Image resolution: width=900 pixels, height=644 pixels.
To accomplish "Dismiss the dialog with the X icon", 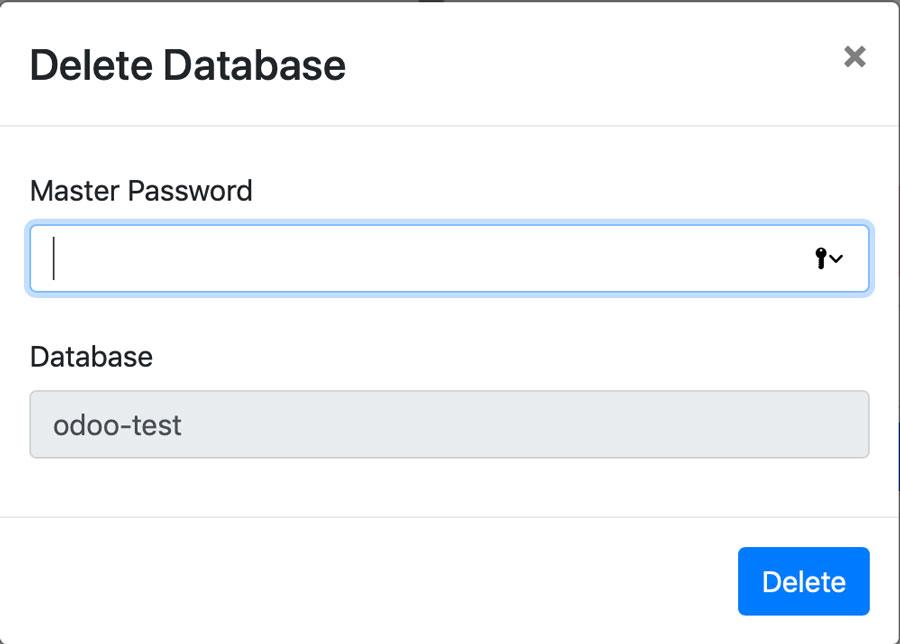I will click(855, 56).
